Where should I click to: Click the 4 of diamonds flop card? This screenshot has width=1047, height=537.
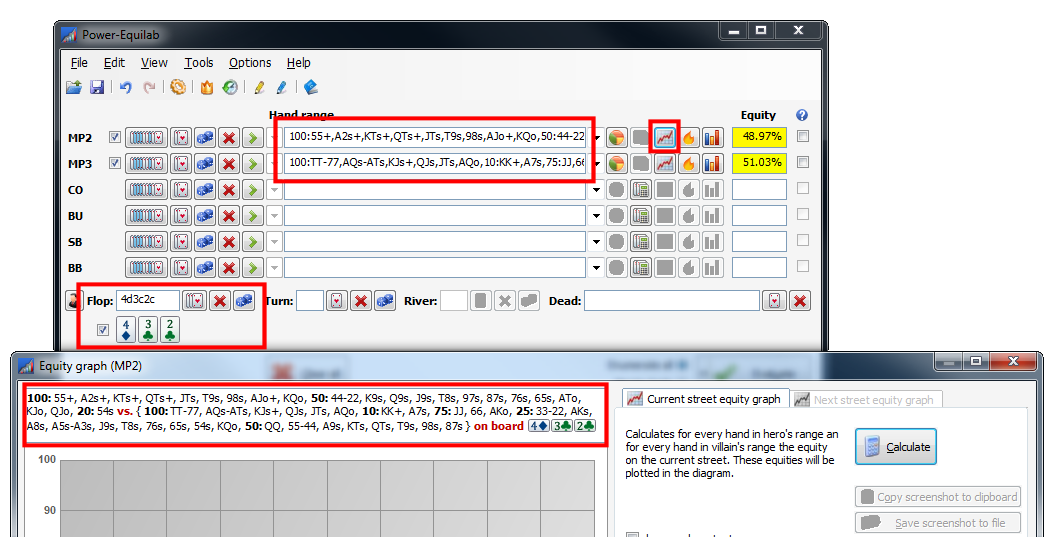pos(126,329)
